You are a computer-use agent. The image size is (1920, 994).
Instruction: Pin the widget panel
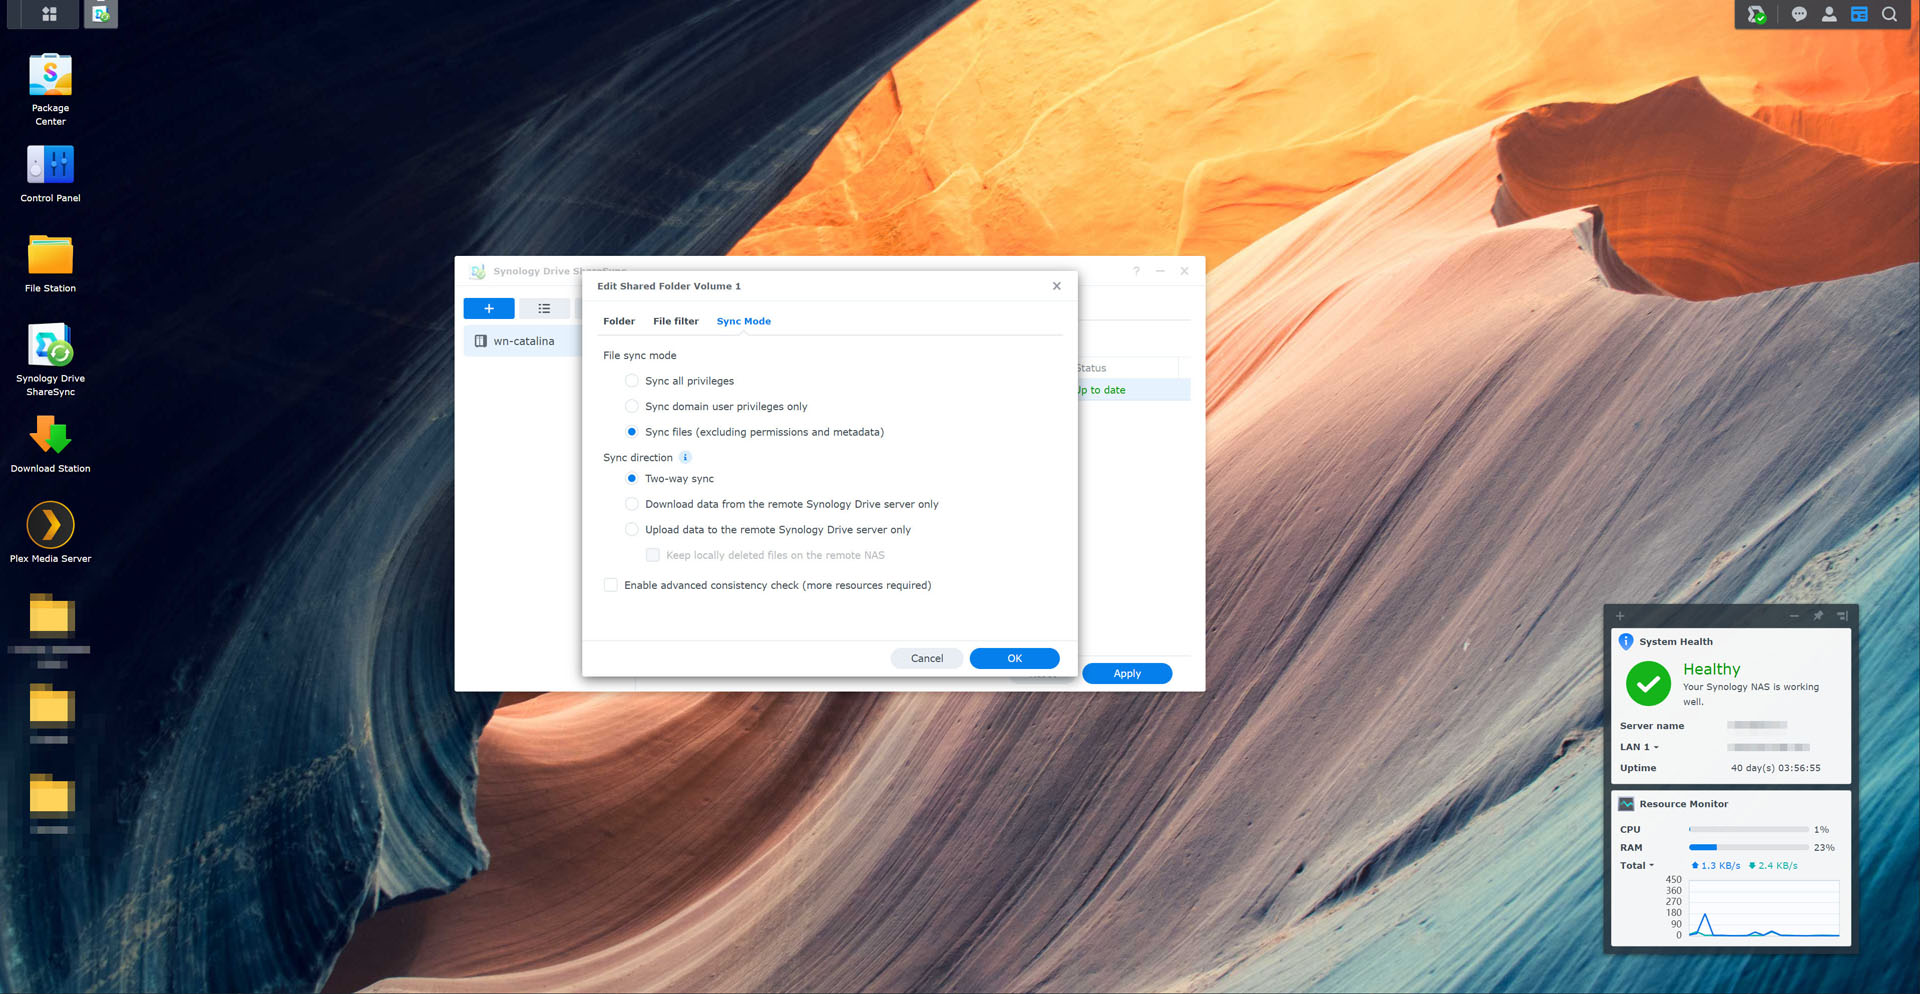[x=1818, y=616]
